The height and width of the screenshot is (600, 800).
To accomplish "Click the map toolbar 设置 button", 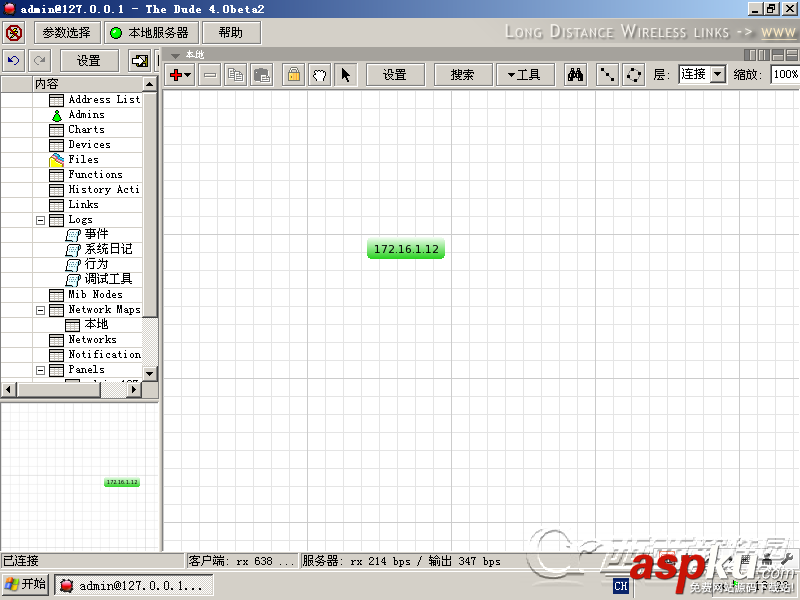I will point(395,75).
